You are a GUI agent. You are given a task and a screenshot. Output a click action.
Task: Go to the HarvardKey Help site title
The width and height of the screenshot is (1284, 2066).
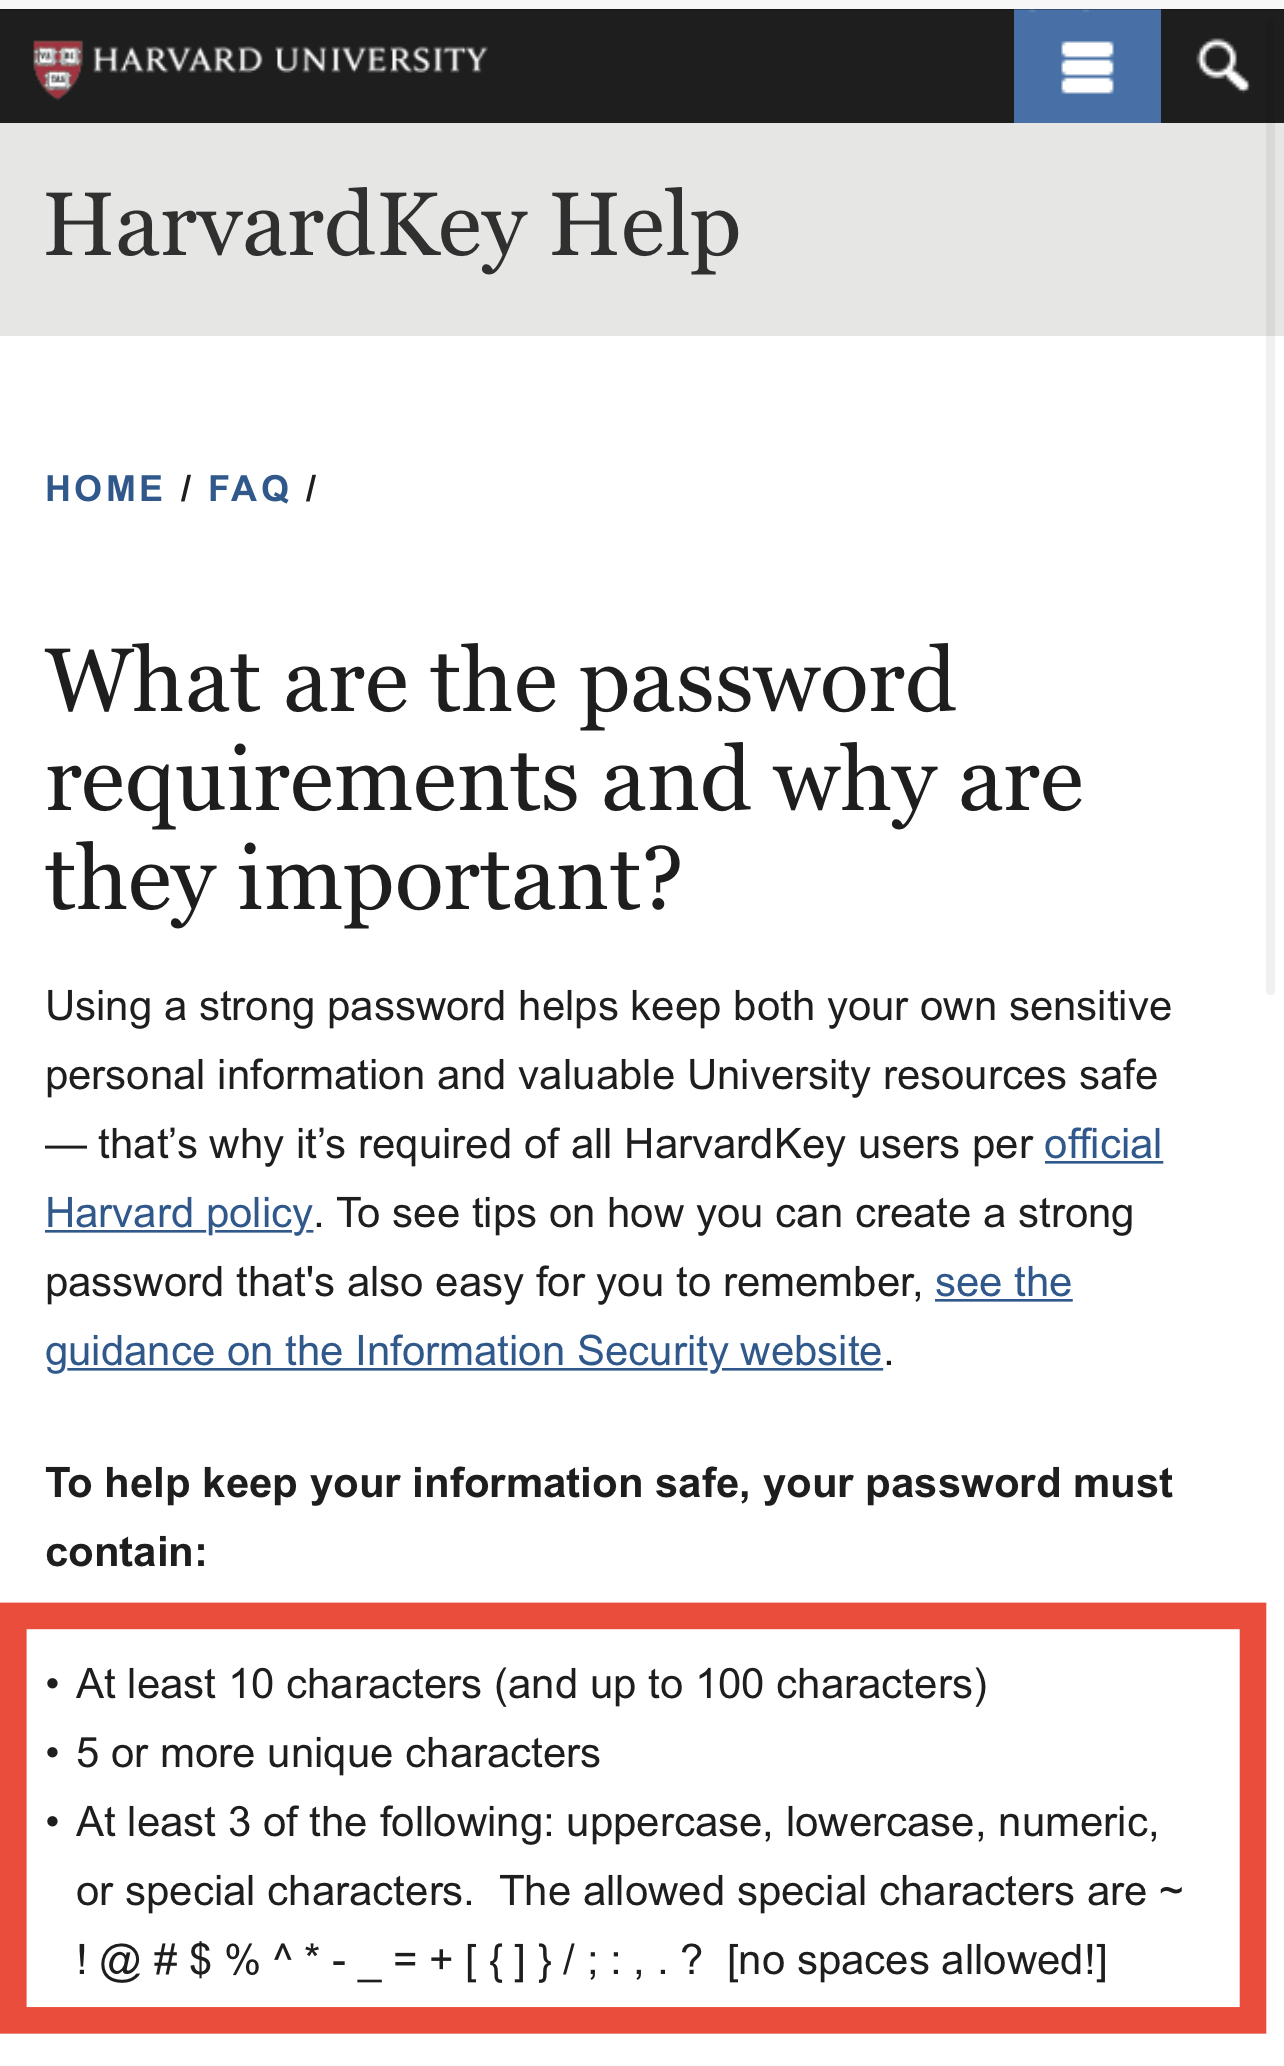click(x=392, y=226)
